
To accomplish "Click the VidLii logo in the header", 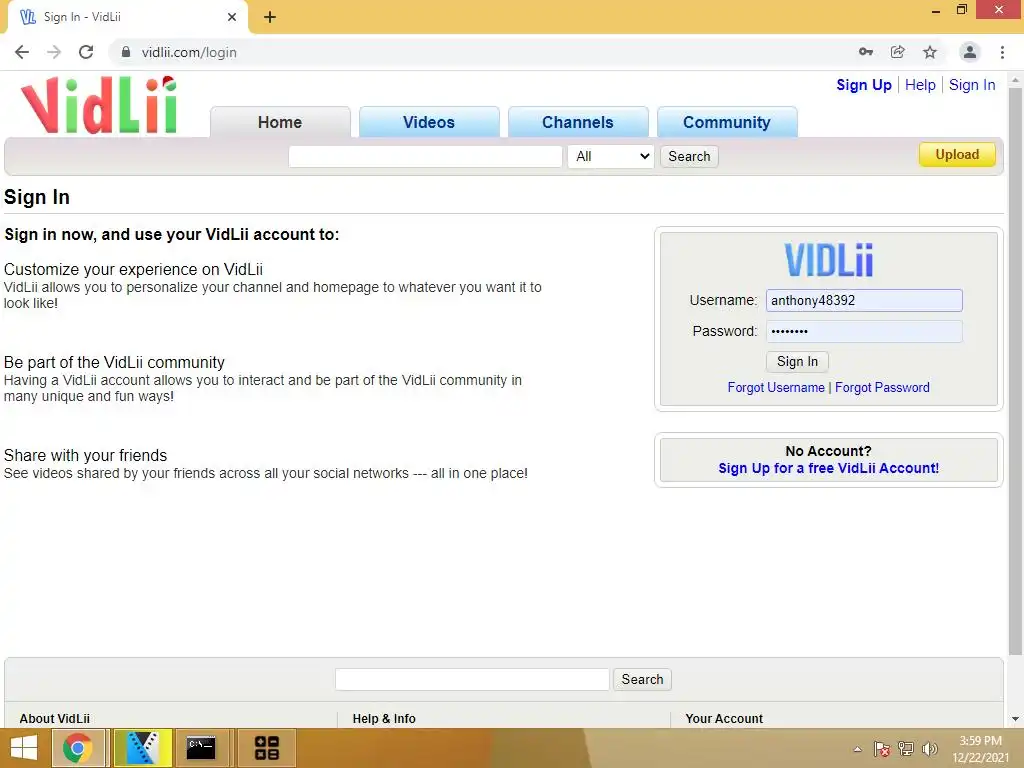I will click(99, 105).
